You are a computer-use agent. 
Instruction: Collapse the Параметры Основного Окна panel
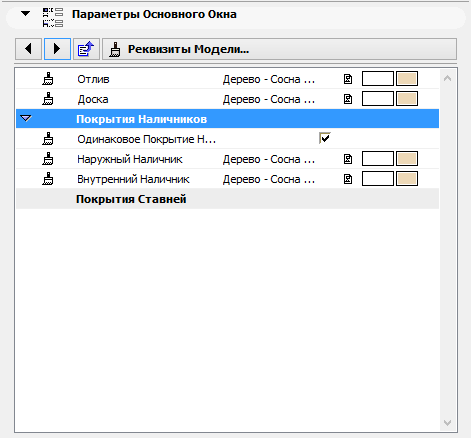(25, 14)
